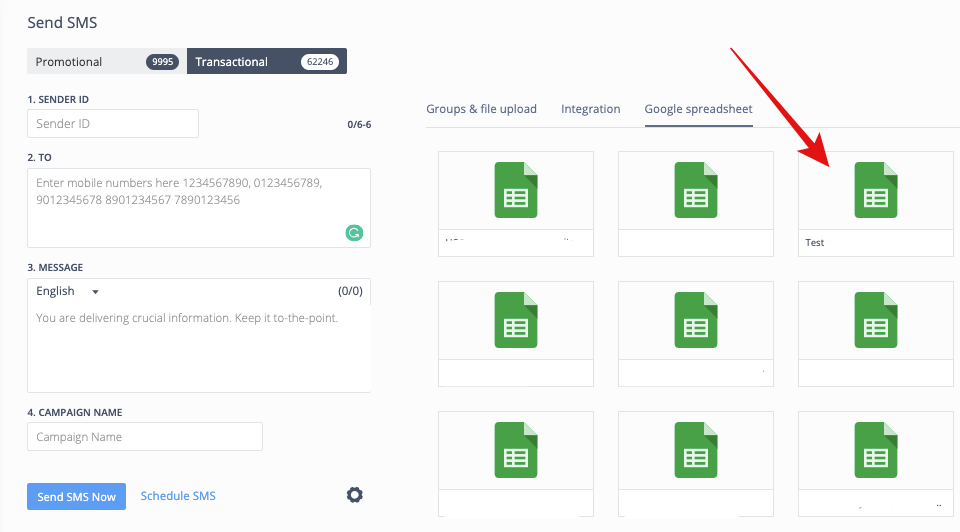Open the Google spreadsheet tab
Screen dimensions: 960x532
pos(698,109)
